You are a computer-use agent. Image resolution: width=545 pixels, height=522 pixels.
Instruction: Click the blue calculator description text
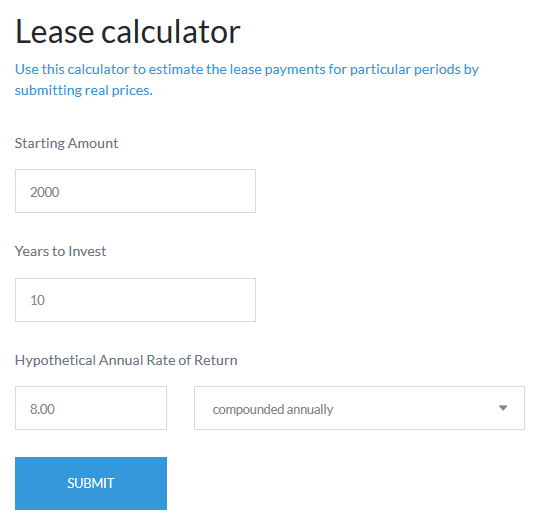point(247,80)
